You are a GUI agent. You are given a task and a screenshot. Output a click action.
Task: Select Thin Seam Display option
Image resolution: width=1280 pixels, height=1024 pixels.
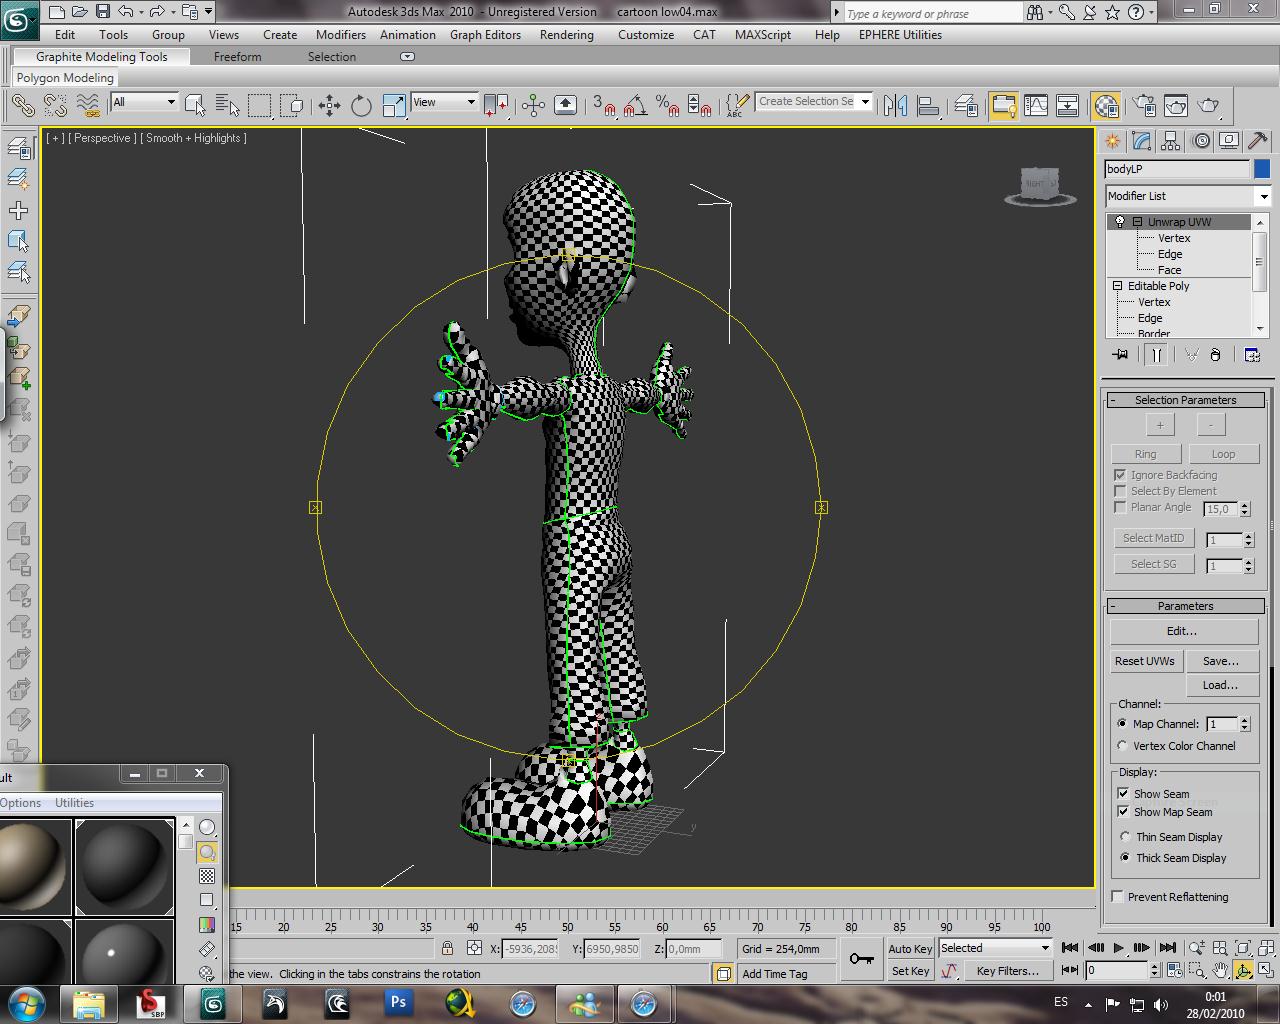pos(1125,837)
